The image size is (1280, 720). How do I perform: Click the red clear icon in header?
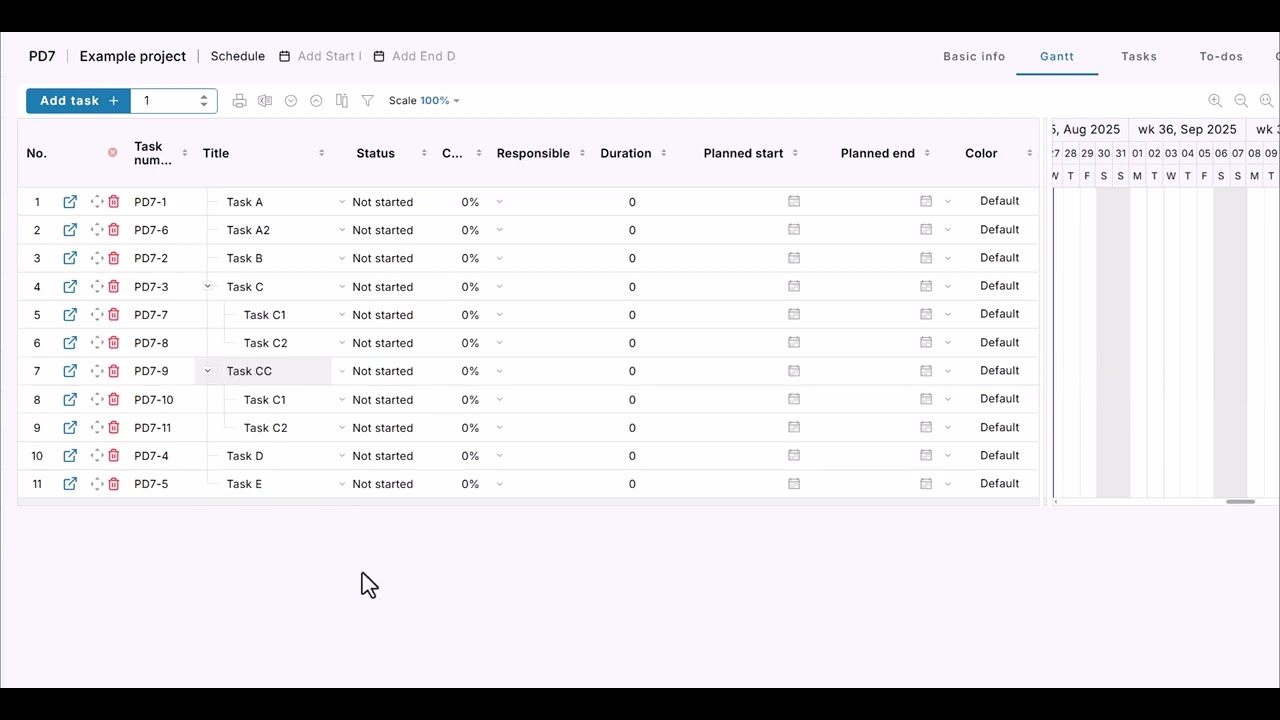click(112, 153)
